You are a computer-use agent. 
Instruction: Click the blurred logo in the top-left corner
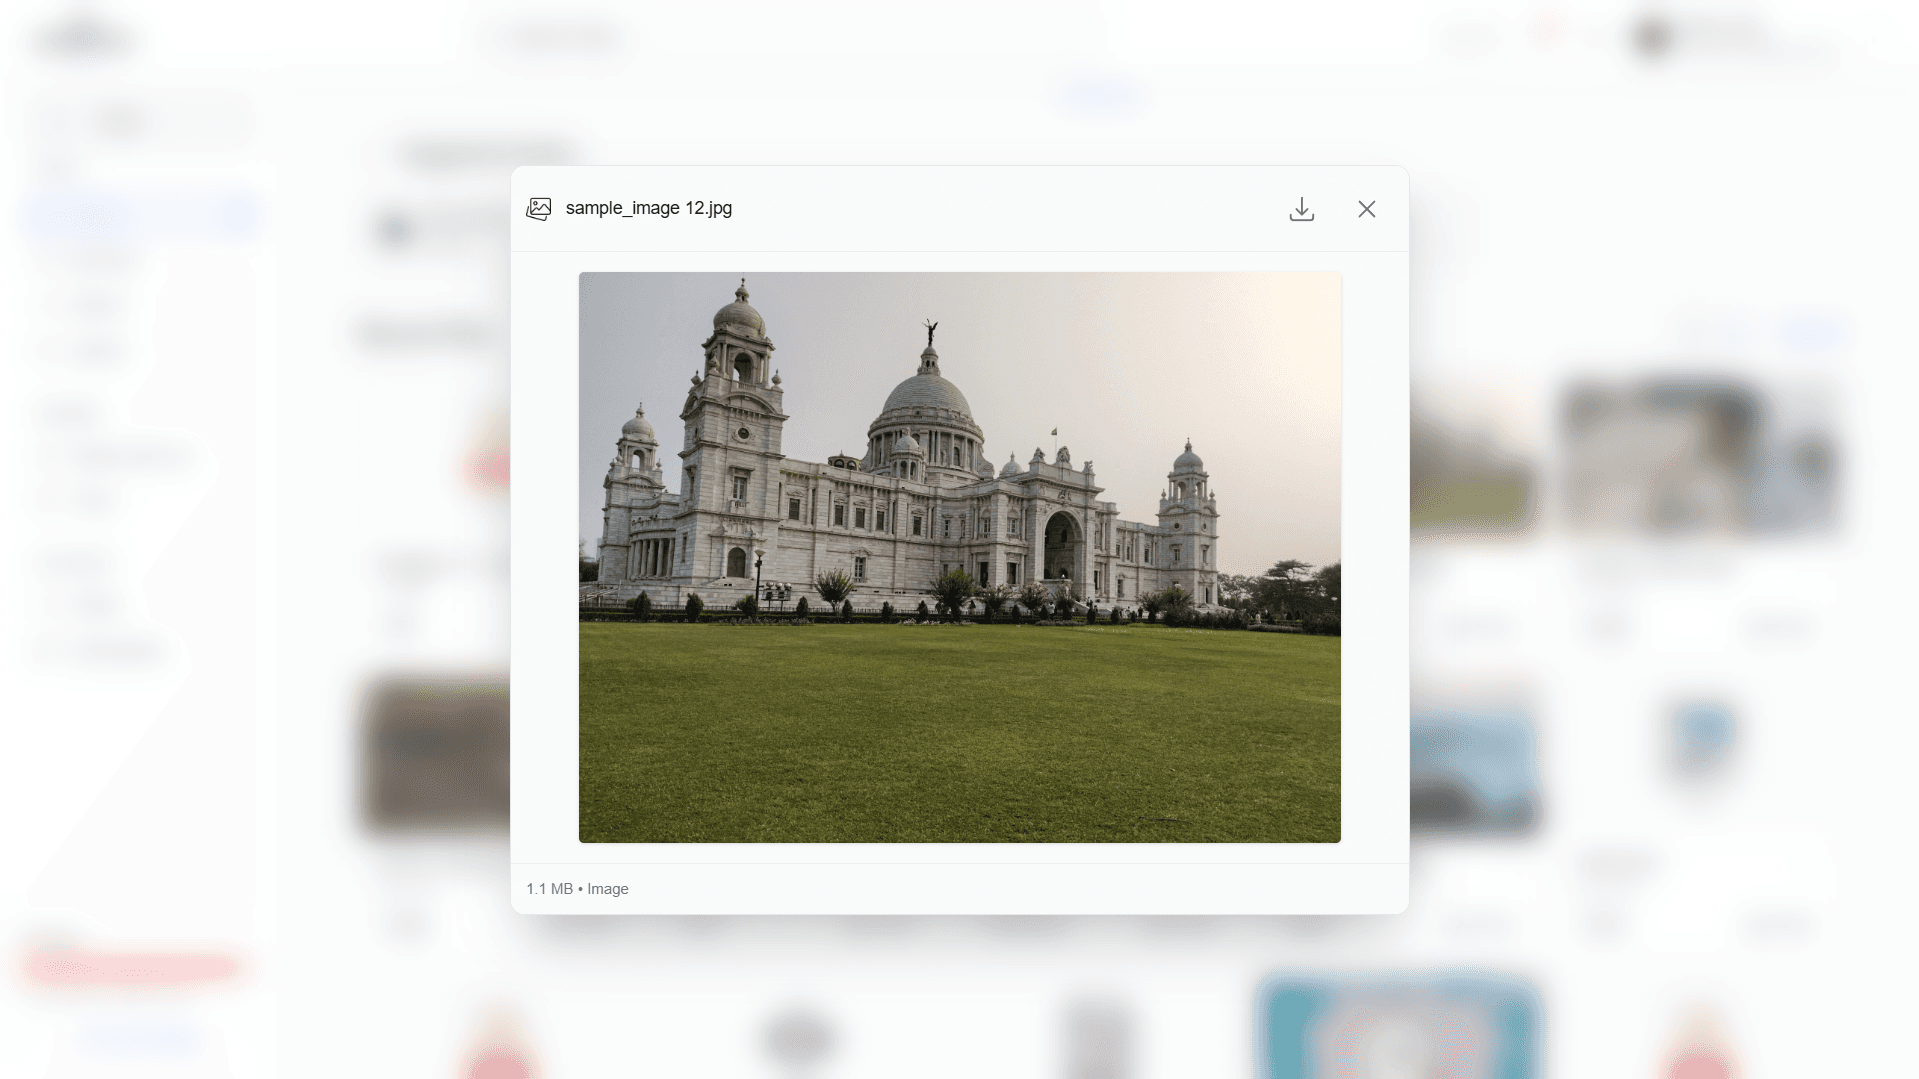[86, 40]
